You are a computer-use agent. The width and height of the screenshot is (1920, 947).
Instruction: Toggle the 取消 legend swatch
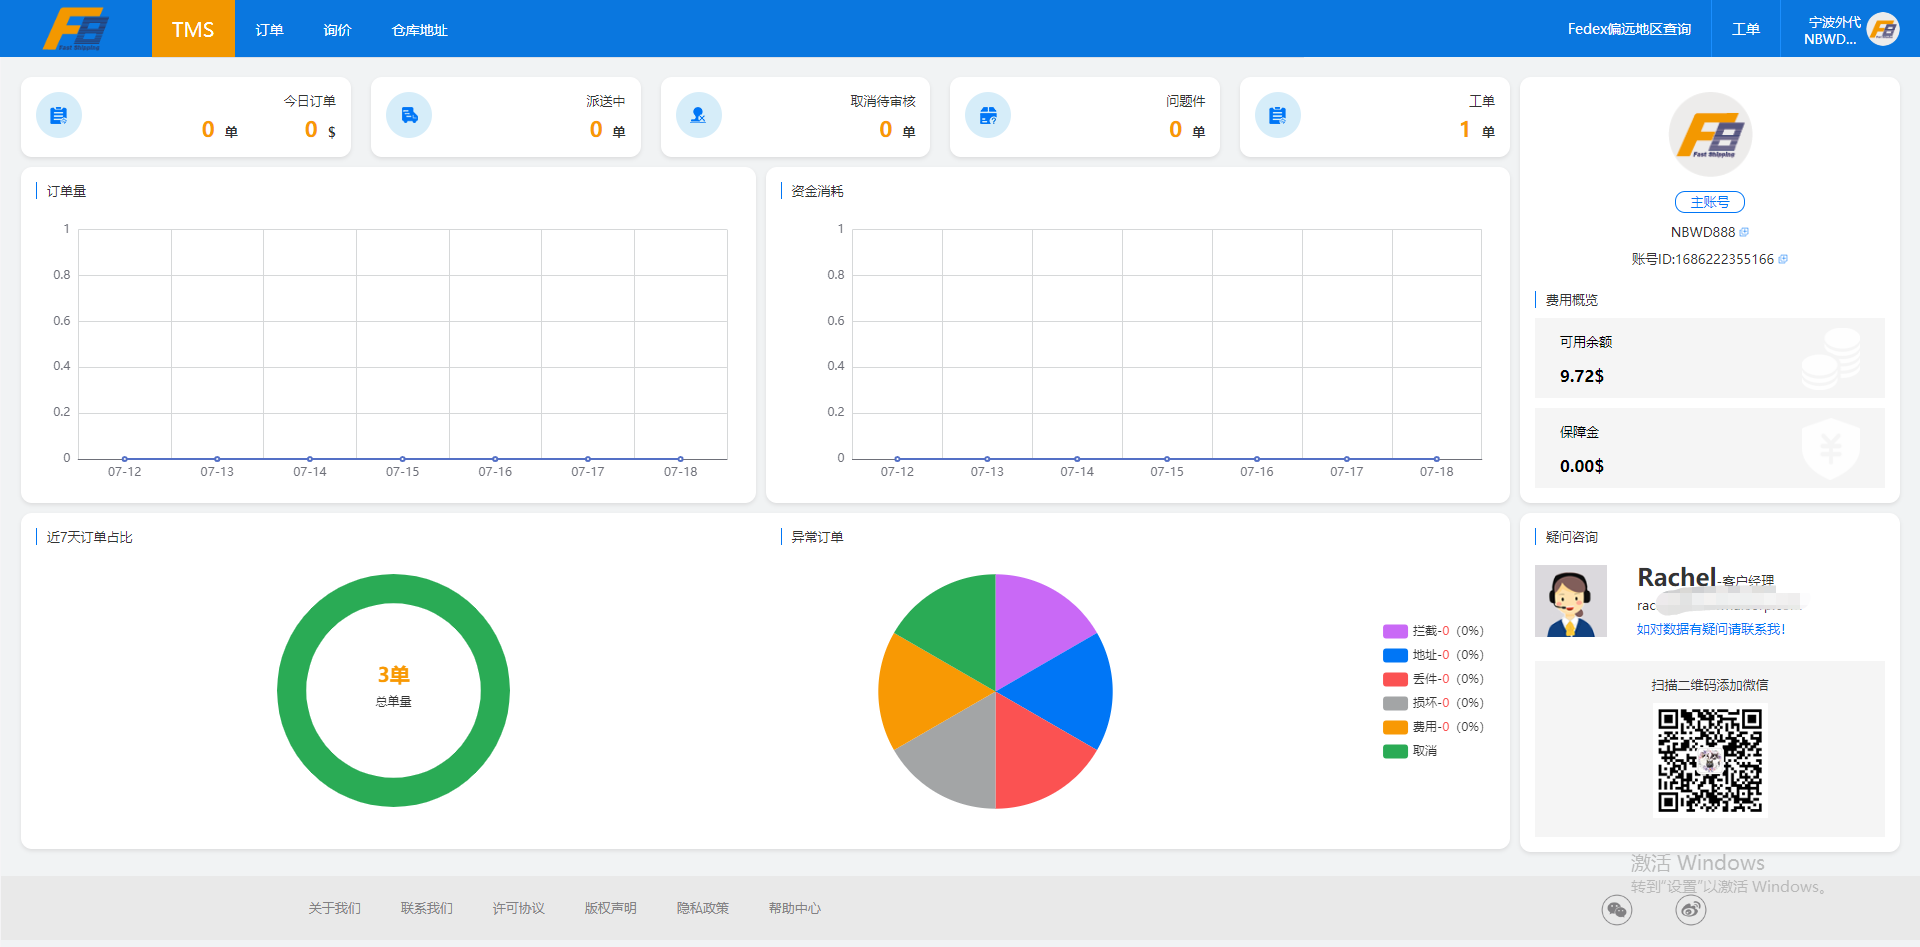(x=1395, y=751)
